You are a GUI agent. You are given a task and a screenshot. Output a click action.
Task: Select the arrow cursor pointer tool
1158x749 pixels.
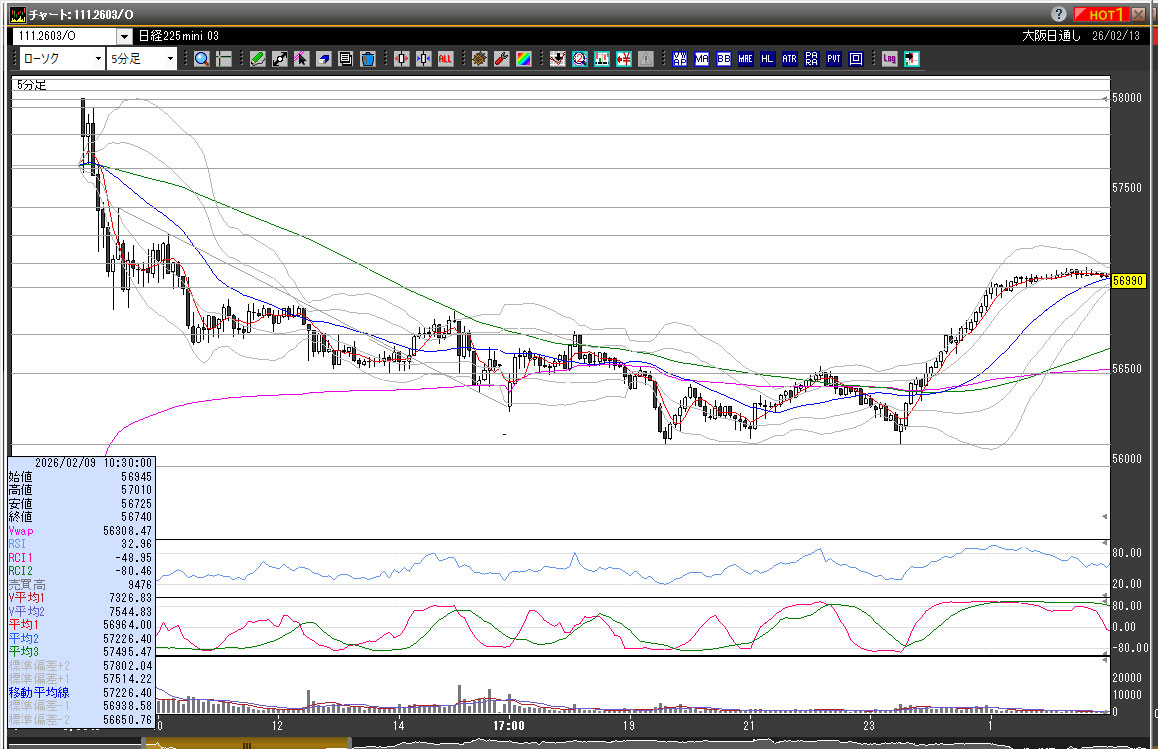point(301,59)
